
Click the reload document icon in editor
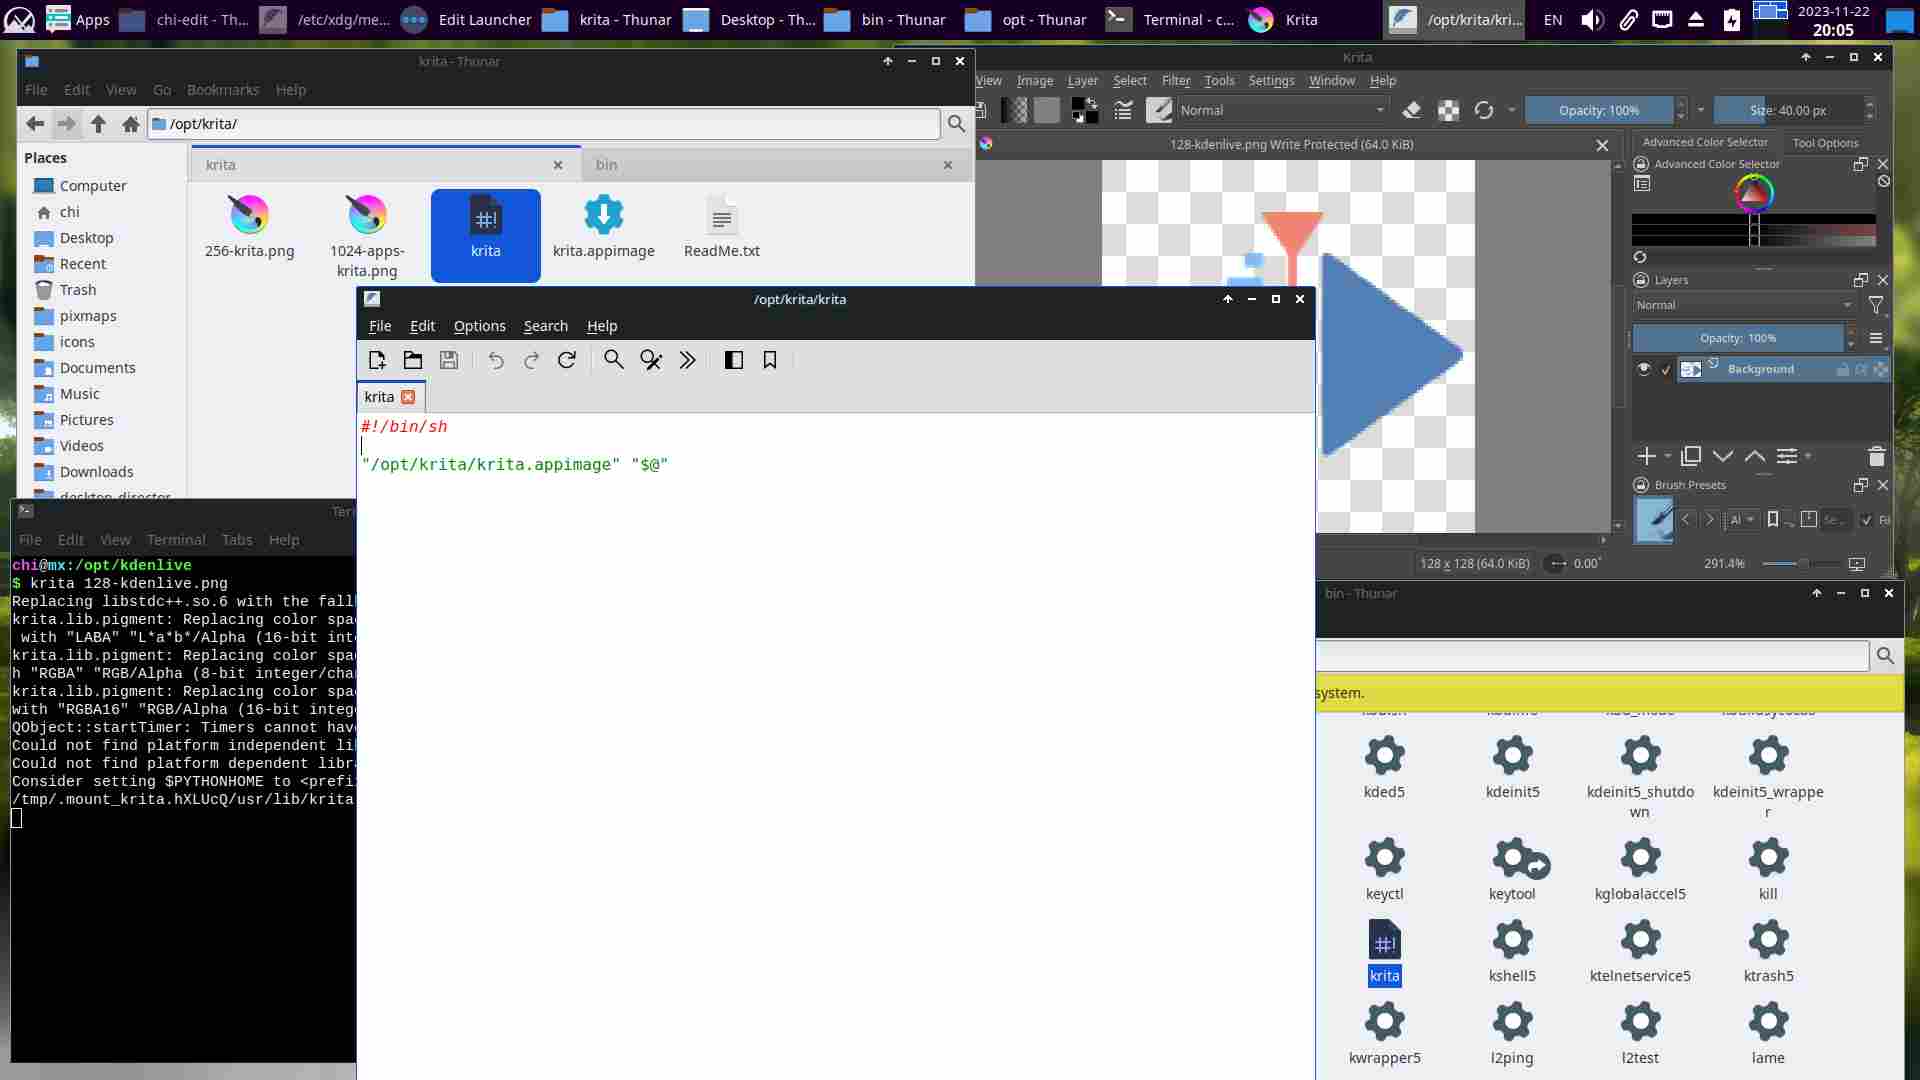[567, 360]
